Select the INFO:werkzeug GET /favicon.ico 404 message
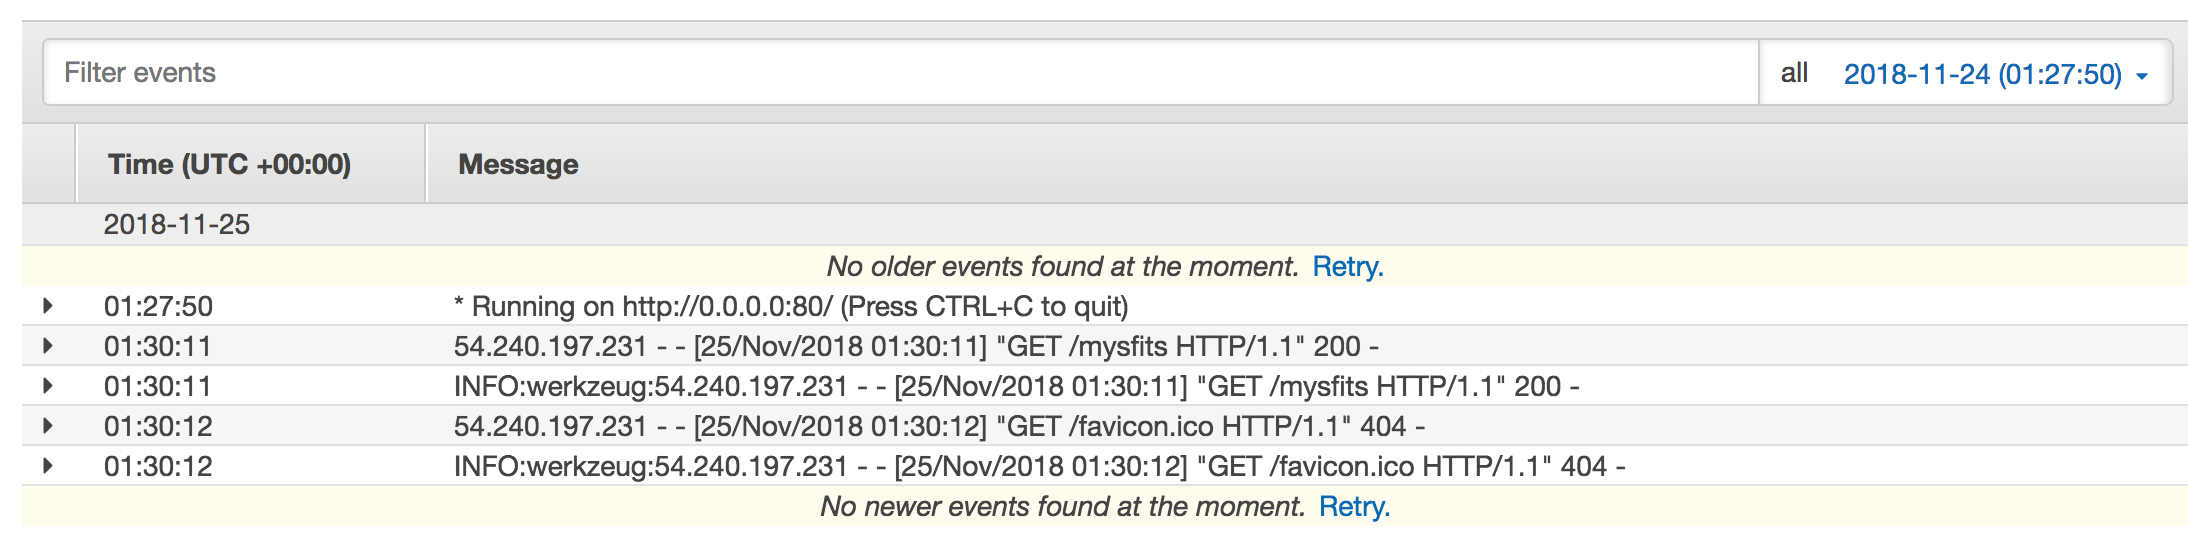Viewport: 2188px width, 544px height. pyautogui.click(x=1040, y=466)
